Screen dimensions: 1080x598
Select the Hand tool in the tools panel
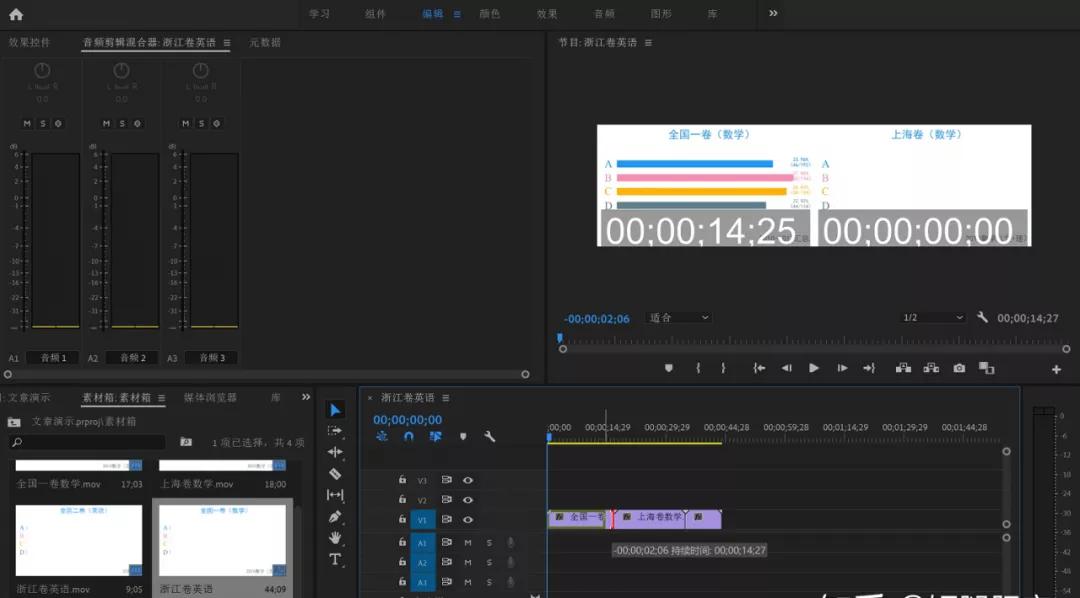(x=335, y=540)
